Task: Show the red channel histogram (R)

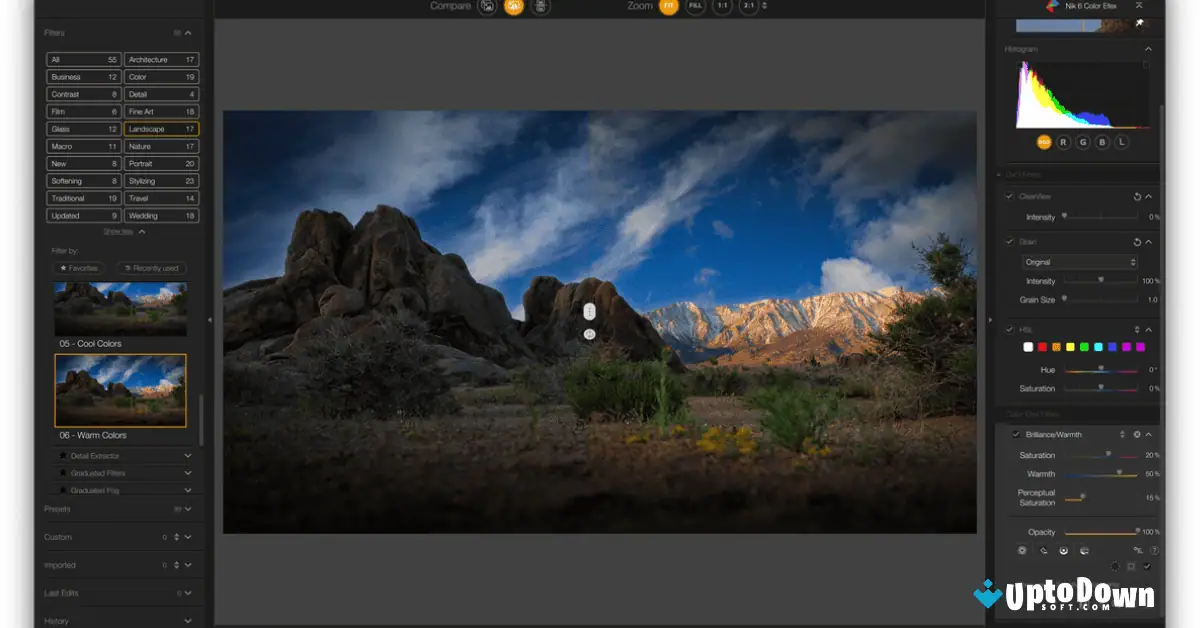Action: point(1063,142)
